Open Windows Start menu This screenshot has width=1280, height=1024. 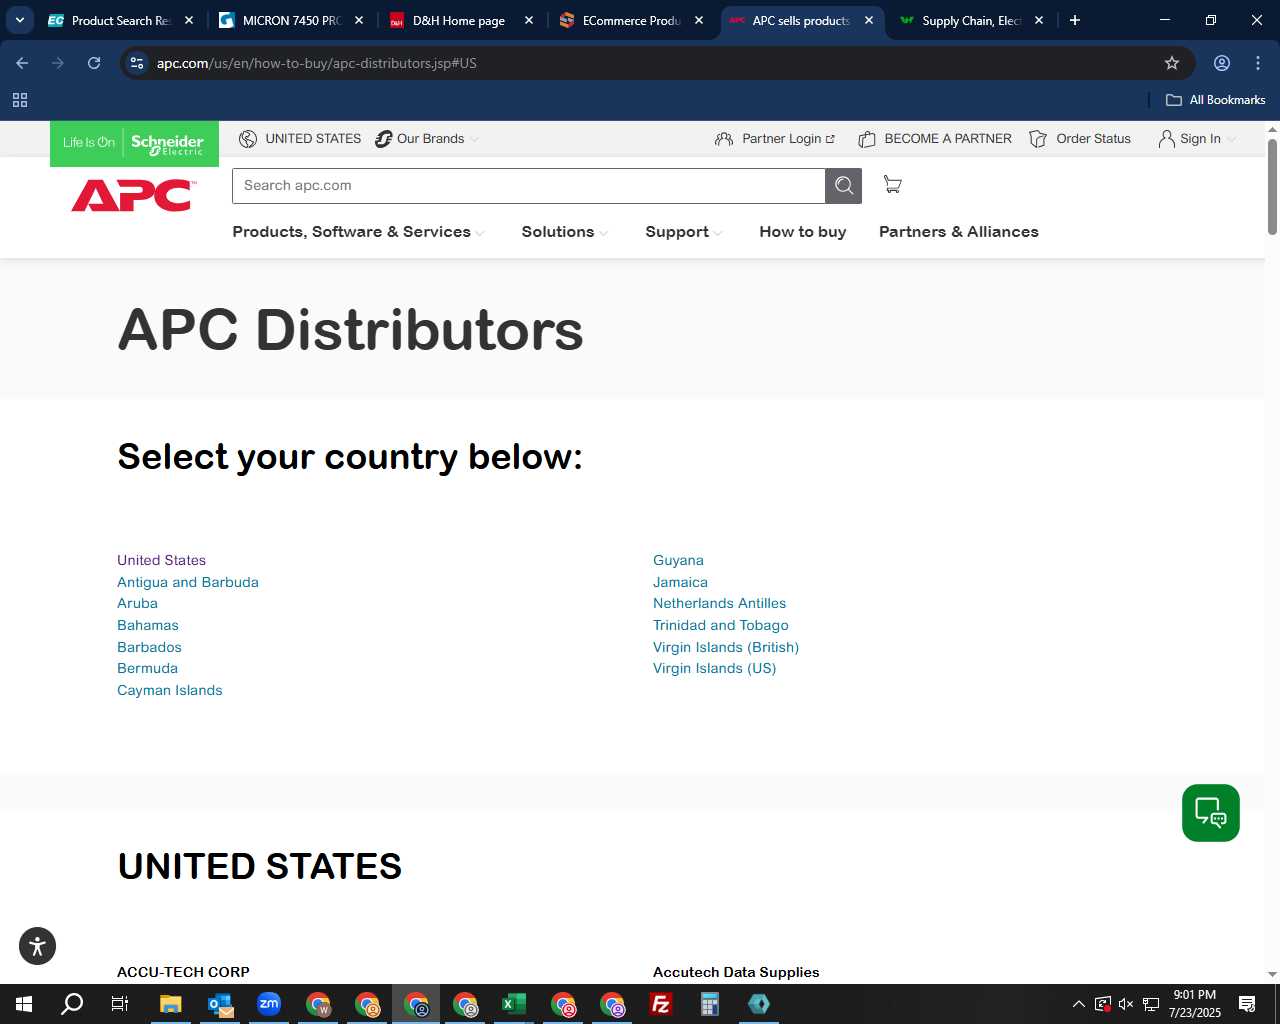coord(24,1004)
